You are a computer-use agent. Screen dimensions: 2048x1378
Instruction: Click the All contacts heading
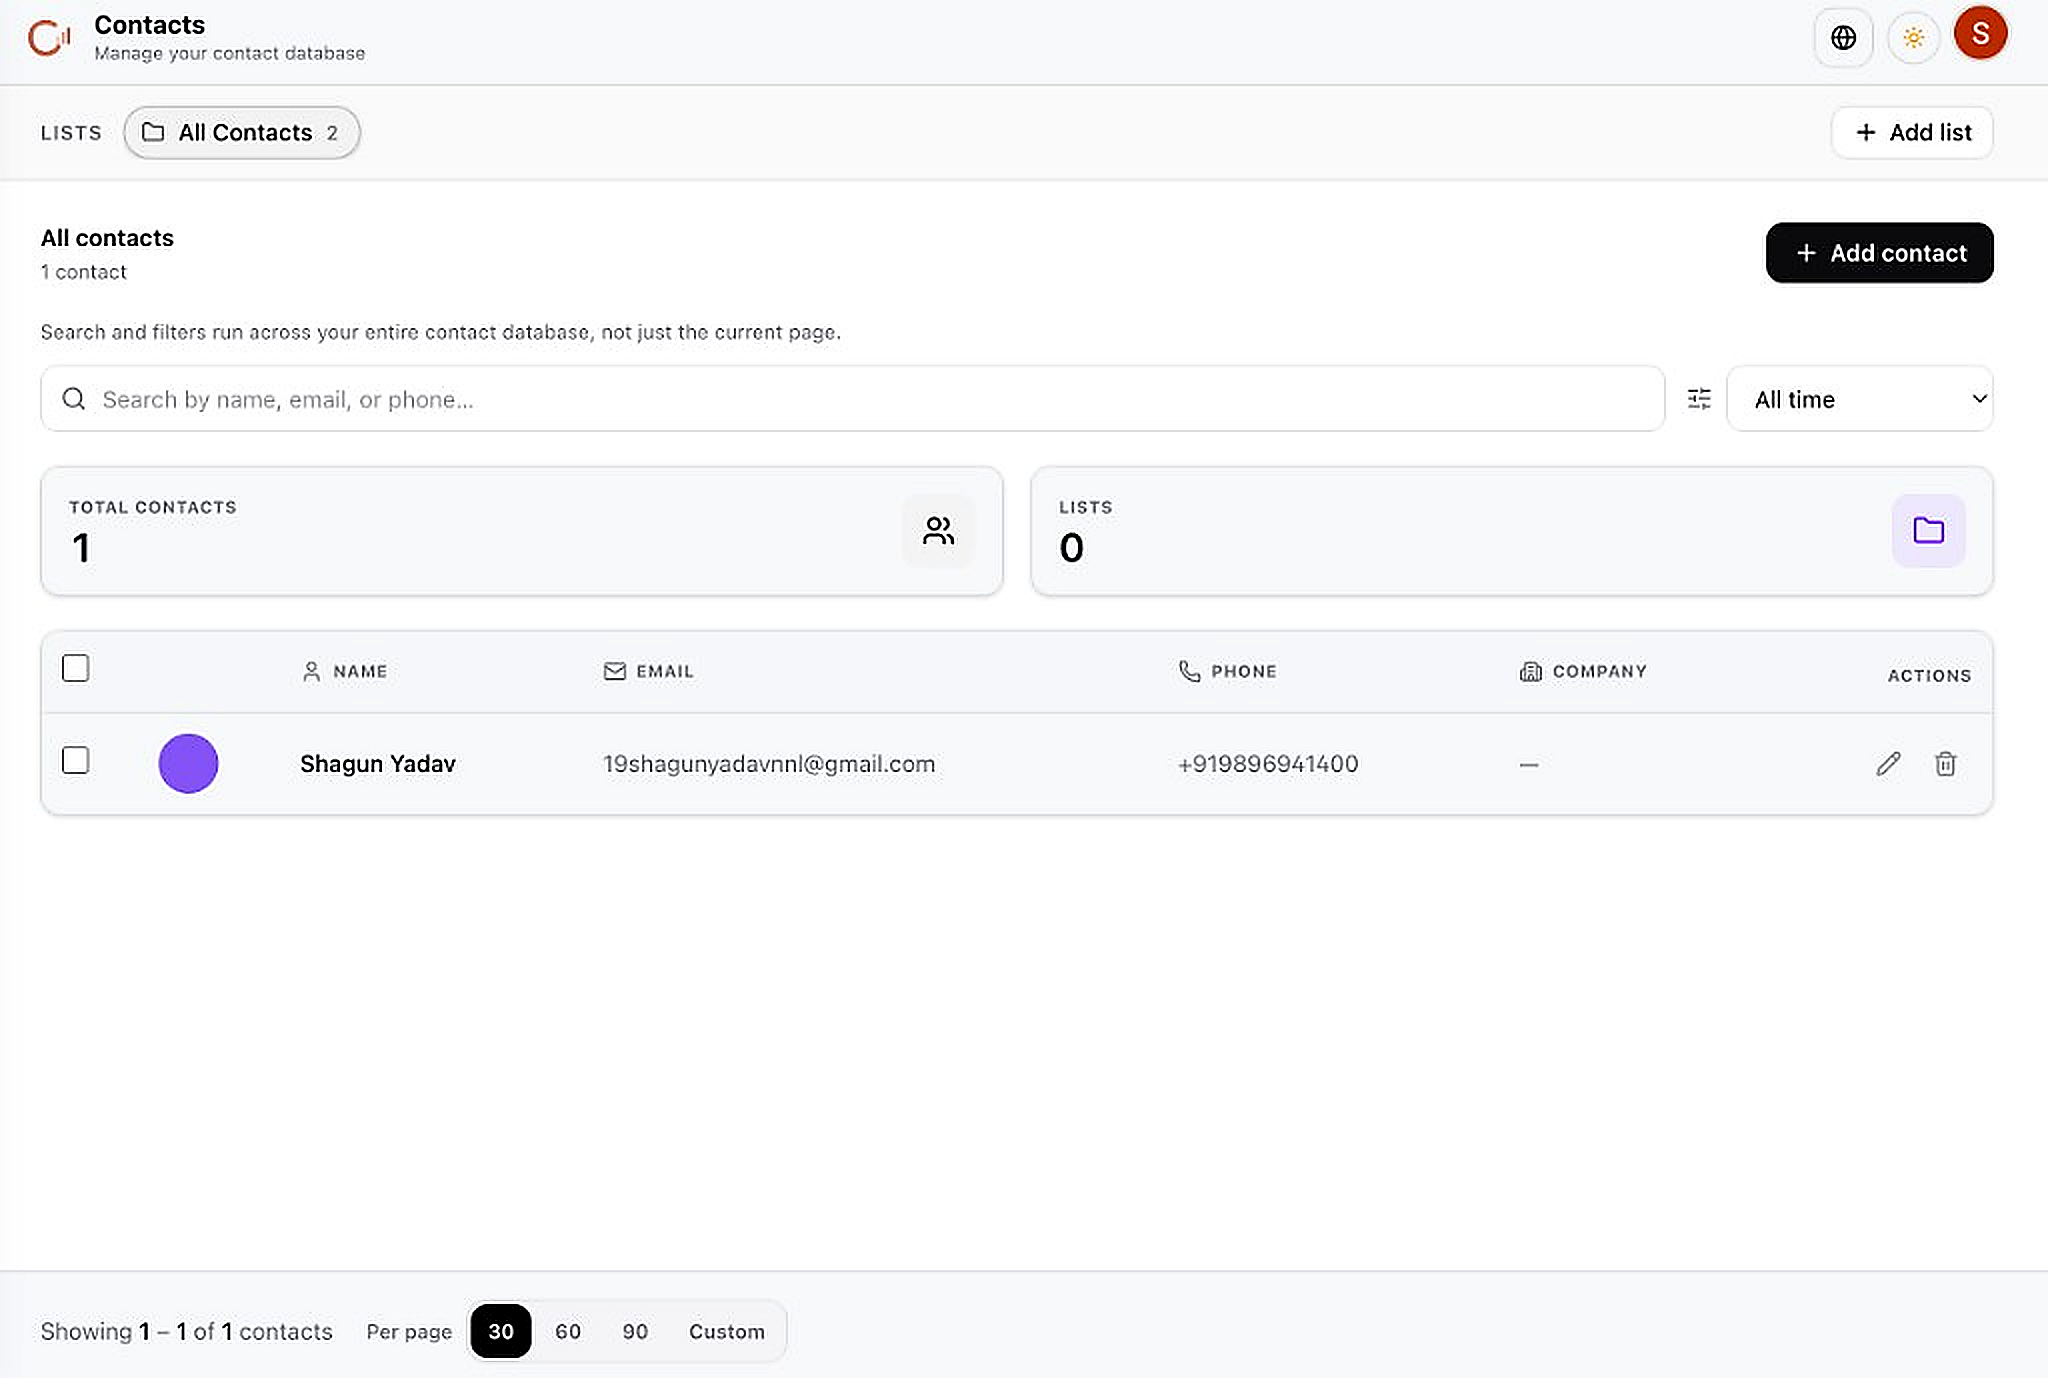[x=107, y=238]
